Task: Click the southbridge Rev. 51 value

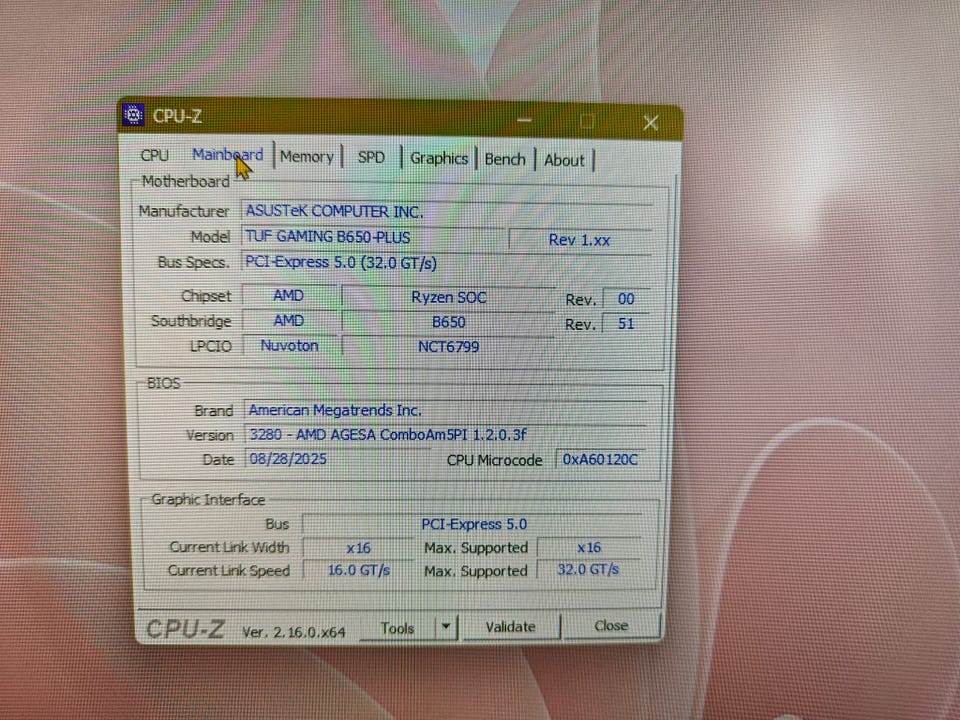Action: 626,324
